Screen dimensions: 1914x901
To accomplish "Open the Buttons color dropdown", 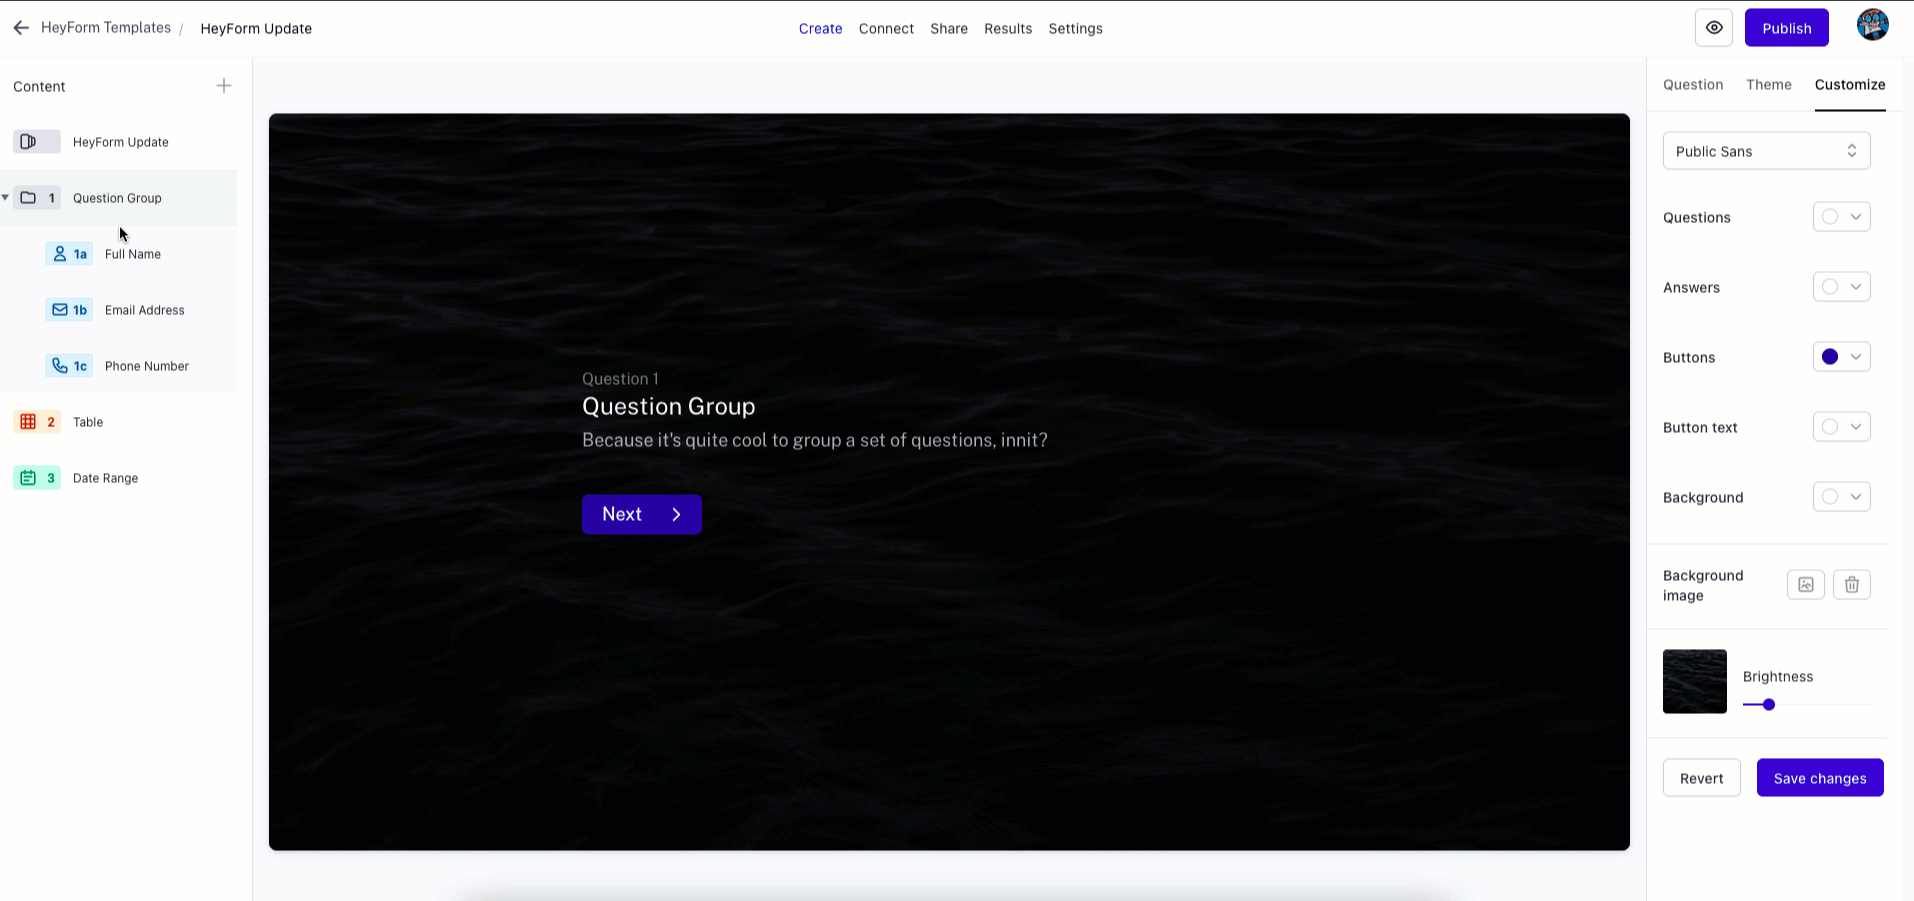I will pyautogui.click(x=1842, y=357).
